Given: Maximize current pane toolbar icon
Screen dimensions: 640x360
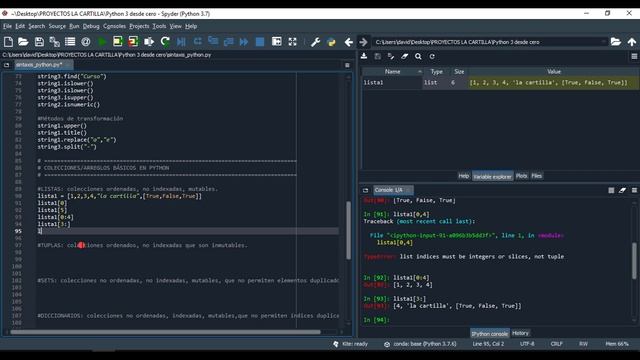Looking at the screenshot, I should click(x=277, y=42).
